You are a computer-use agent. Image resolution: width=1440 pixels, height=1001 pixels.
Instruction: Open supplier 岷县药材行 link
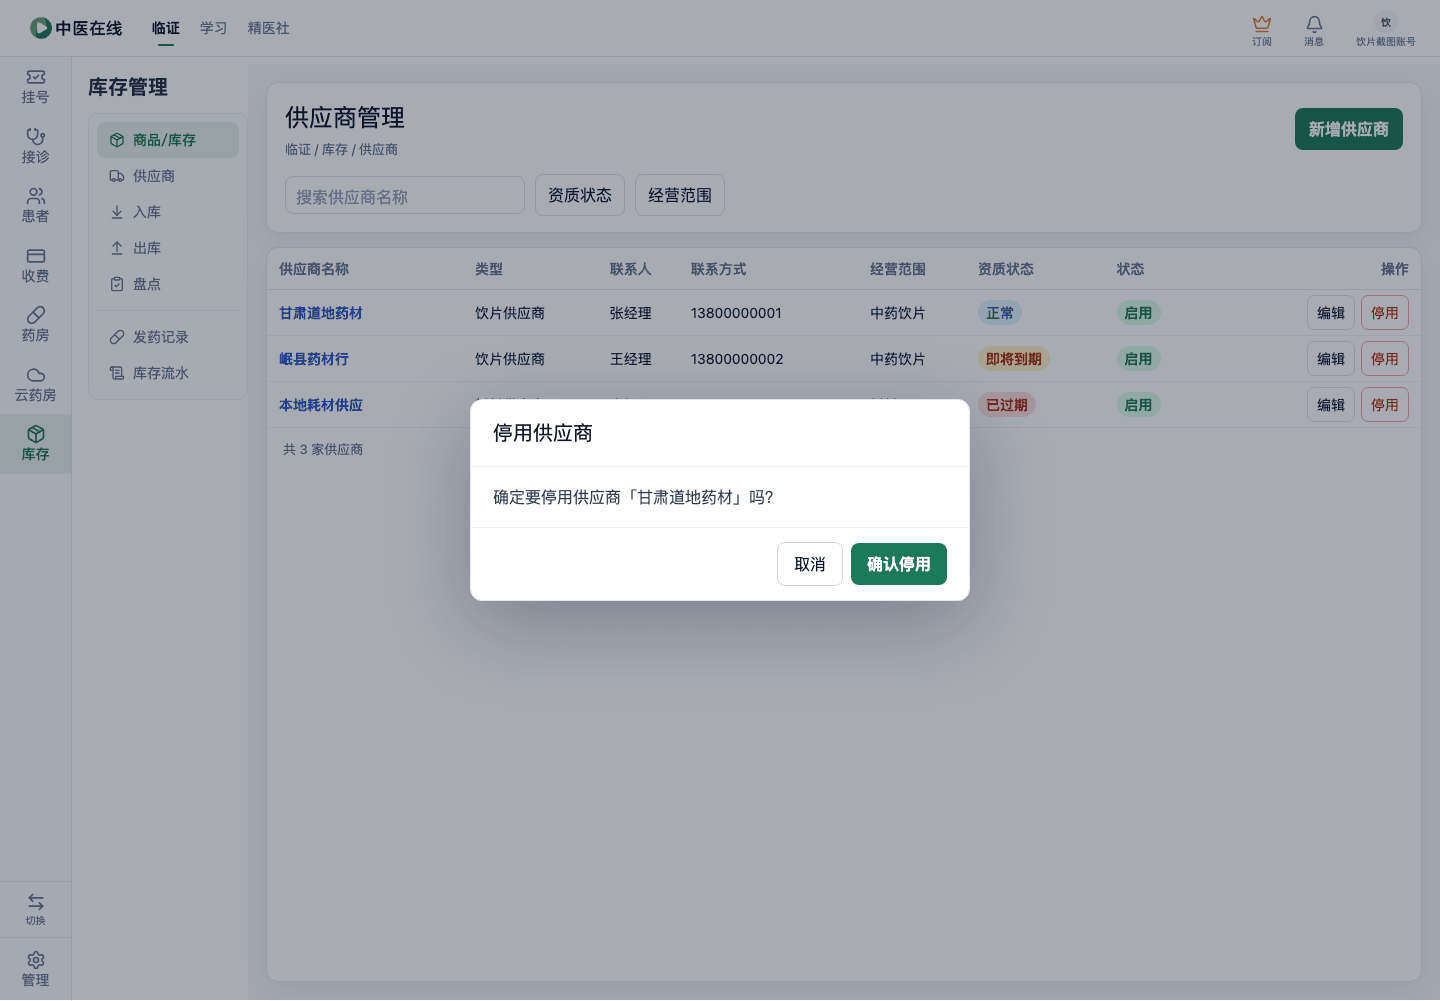pos(314,359)
